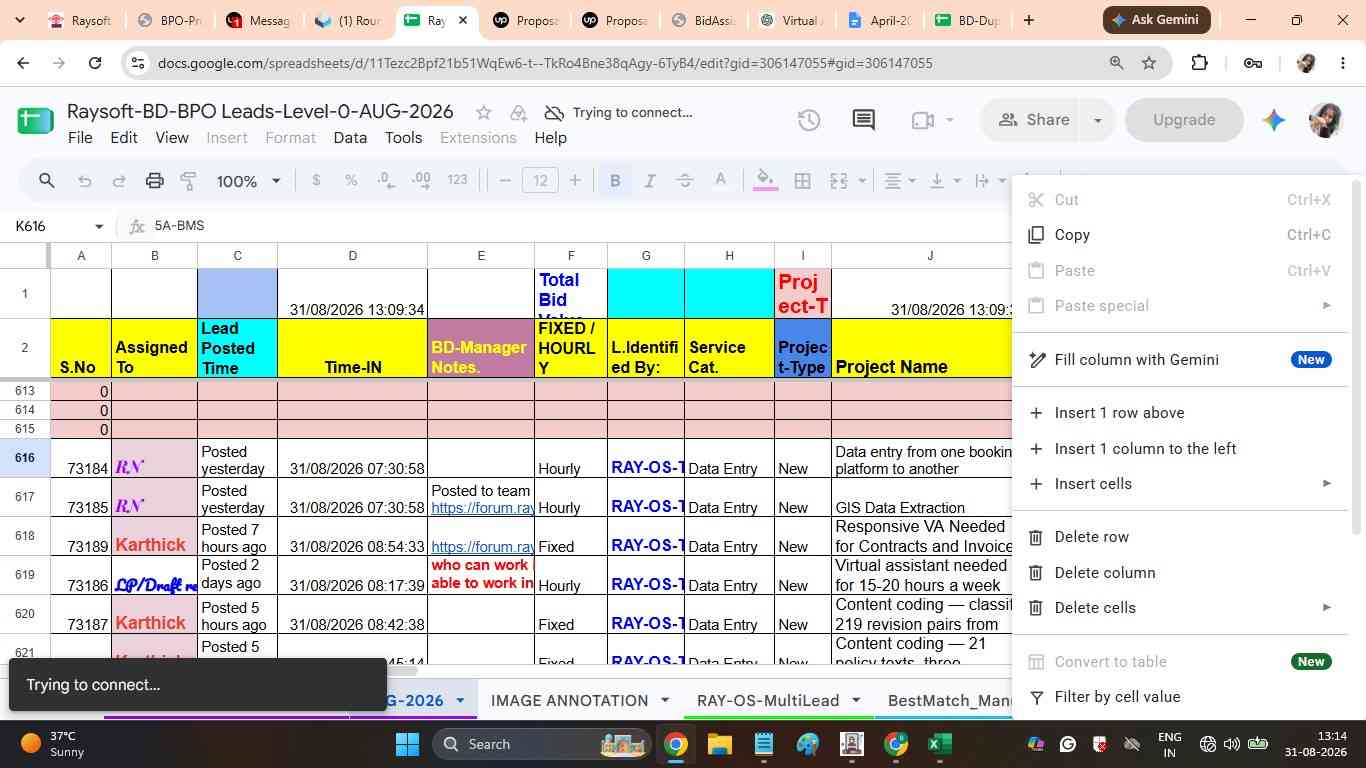This screenshot has width=1366, height=768.
Task: Open the comments icon
Action: 863,120
